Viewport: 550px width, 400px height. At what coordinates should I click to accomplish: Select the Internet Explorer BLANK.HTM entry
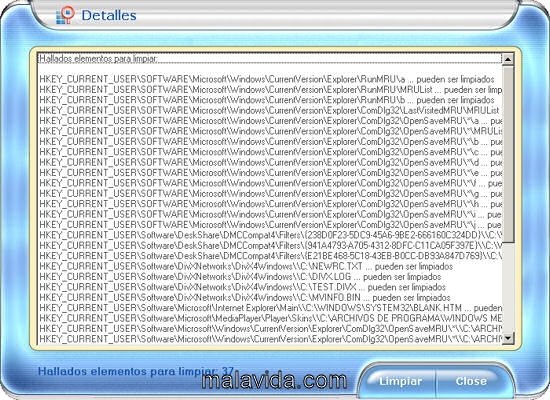[270, 308]
